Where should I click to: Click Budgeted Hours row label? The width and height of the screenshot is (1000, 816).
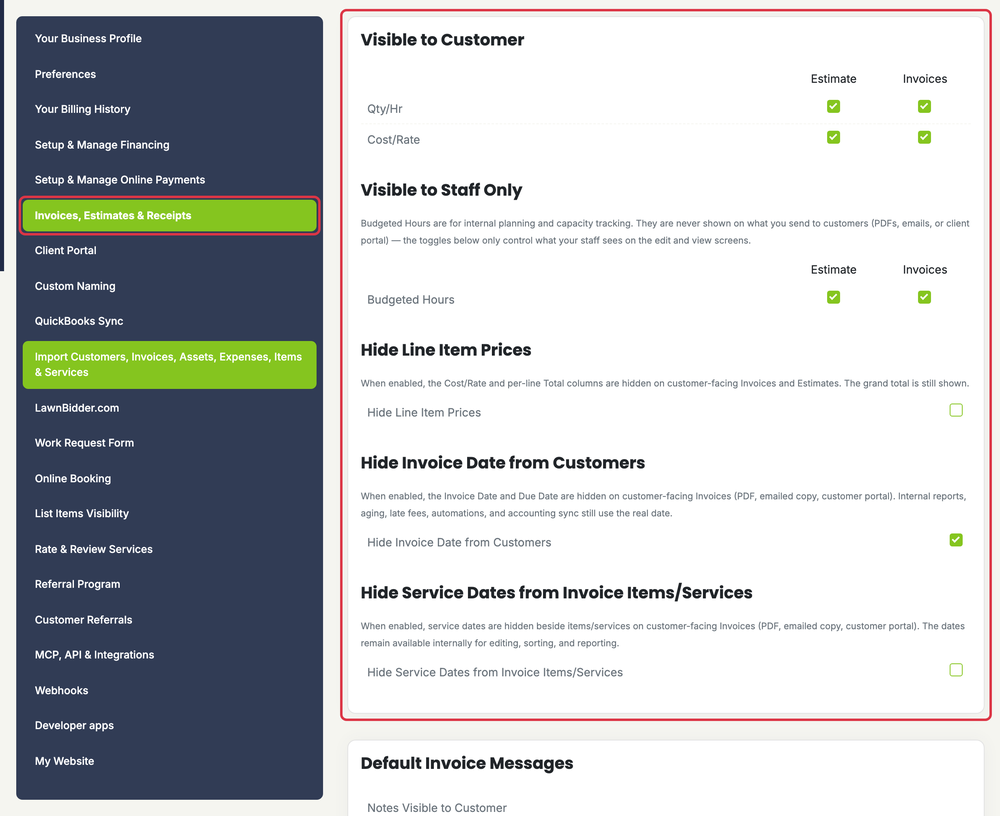411,300
